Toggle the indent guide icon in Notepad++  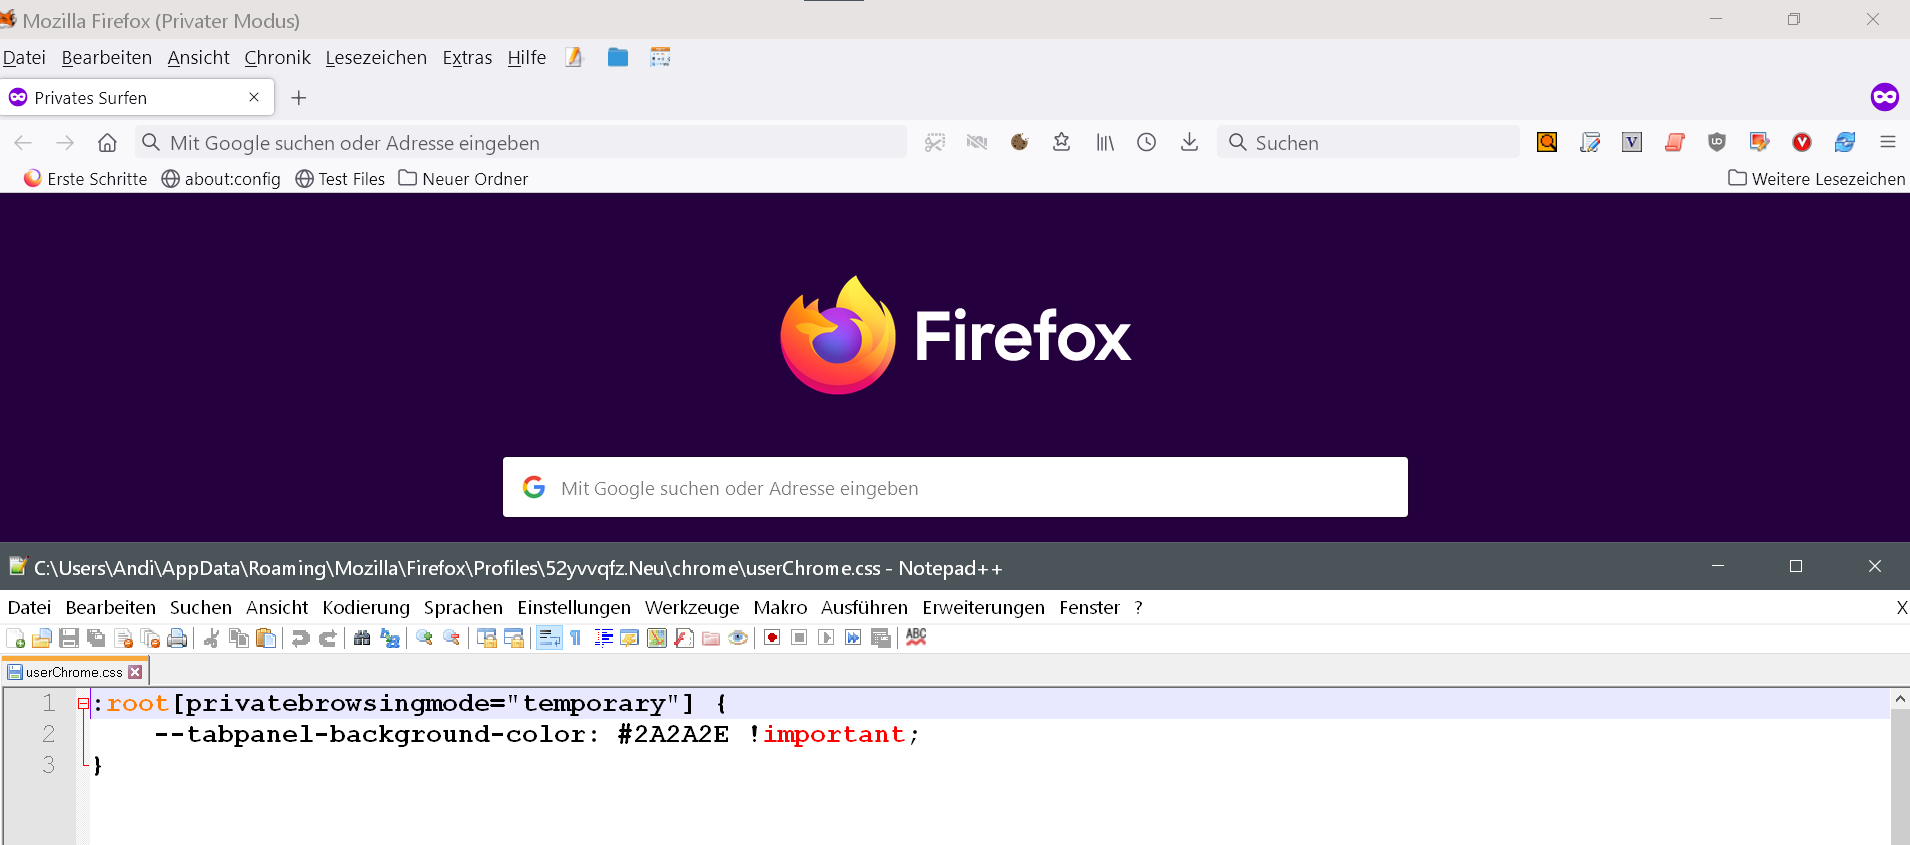603,638
